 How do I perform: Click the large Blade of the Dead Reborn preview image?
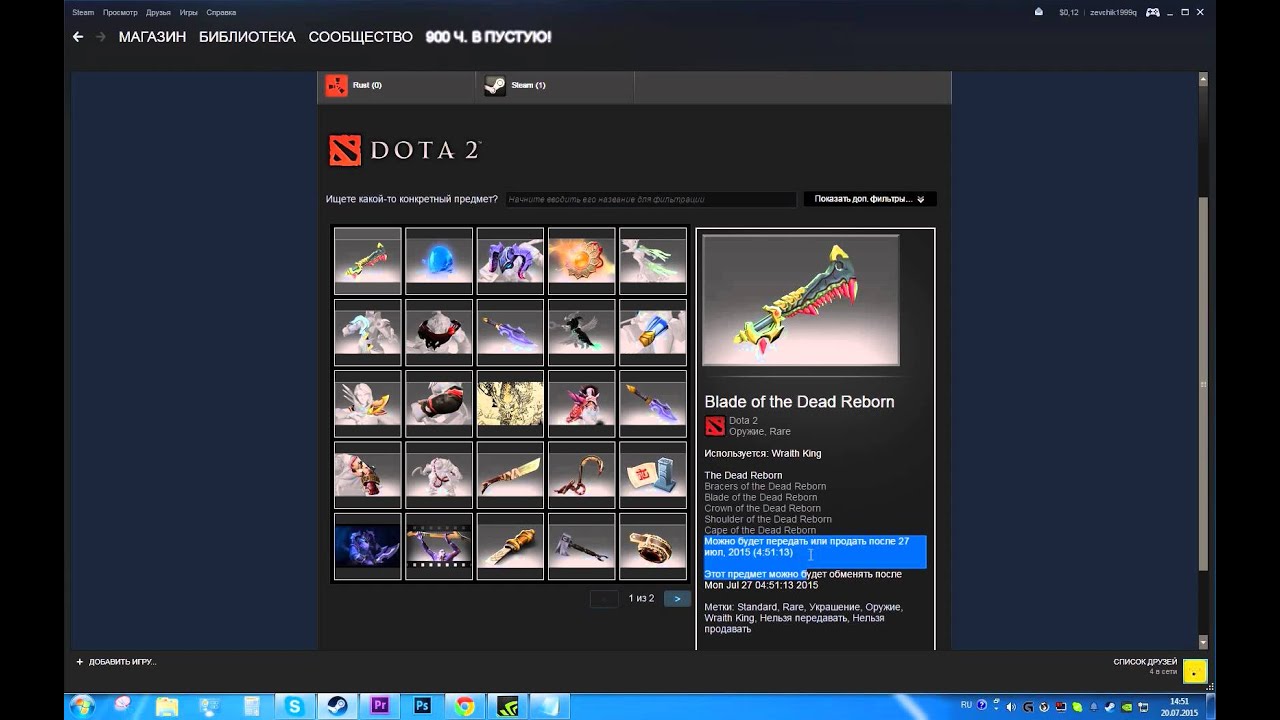click(801, 300)
